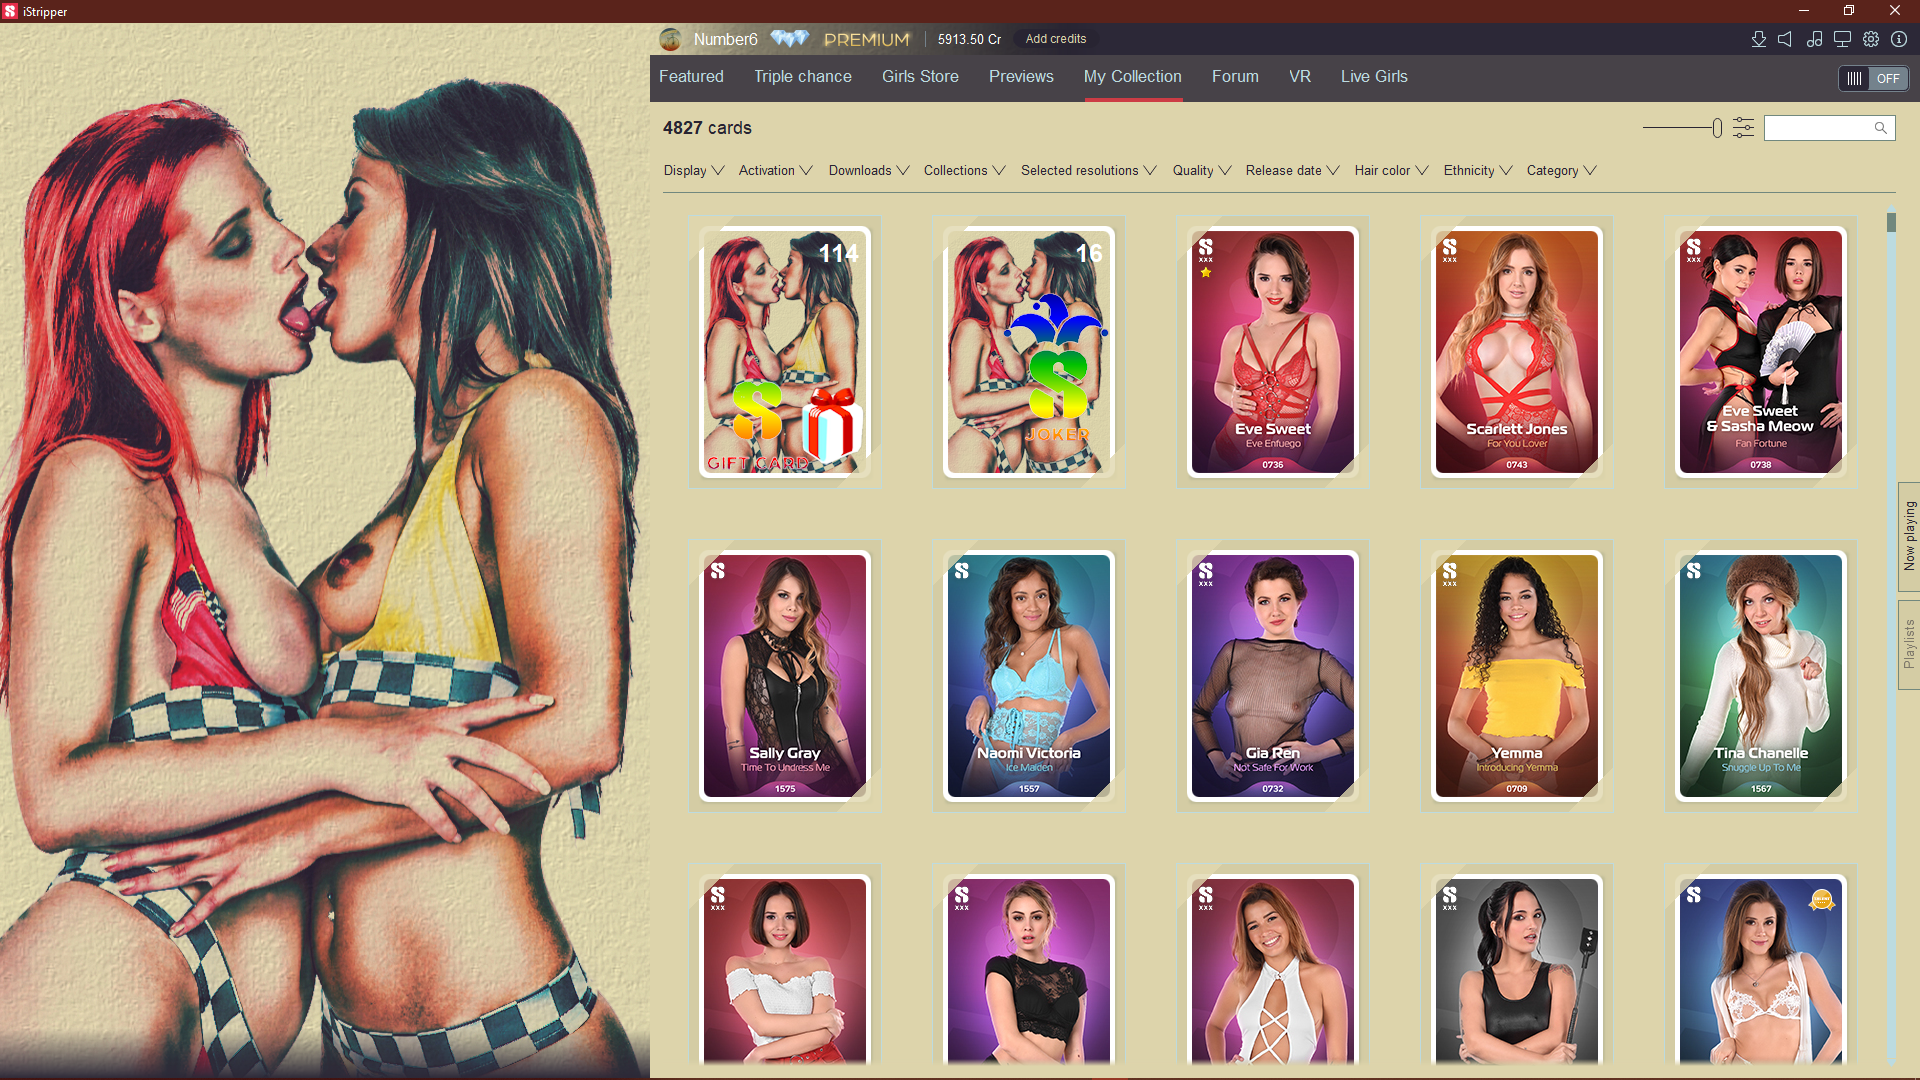
Task: Open the downloads icon in header
Action: click(1758, 39)
